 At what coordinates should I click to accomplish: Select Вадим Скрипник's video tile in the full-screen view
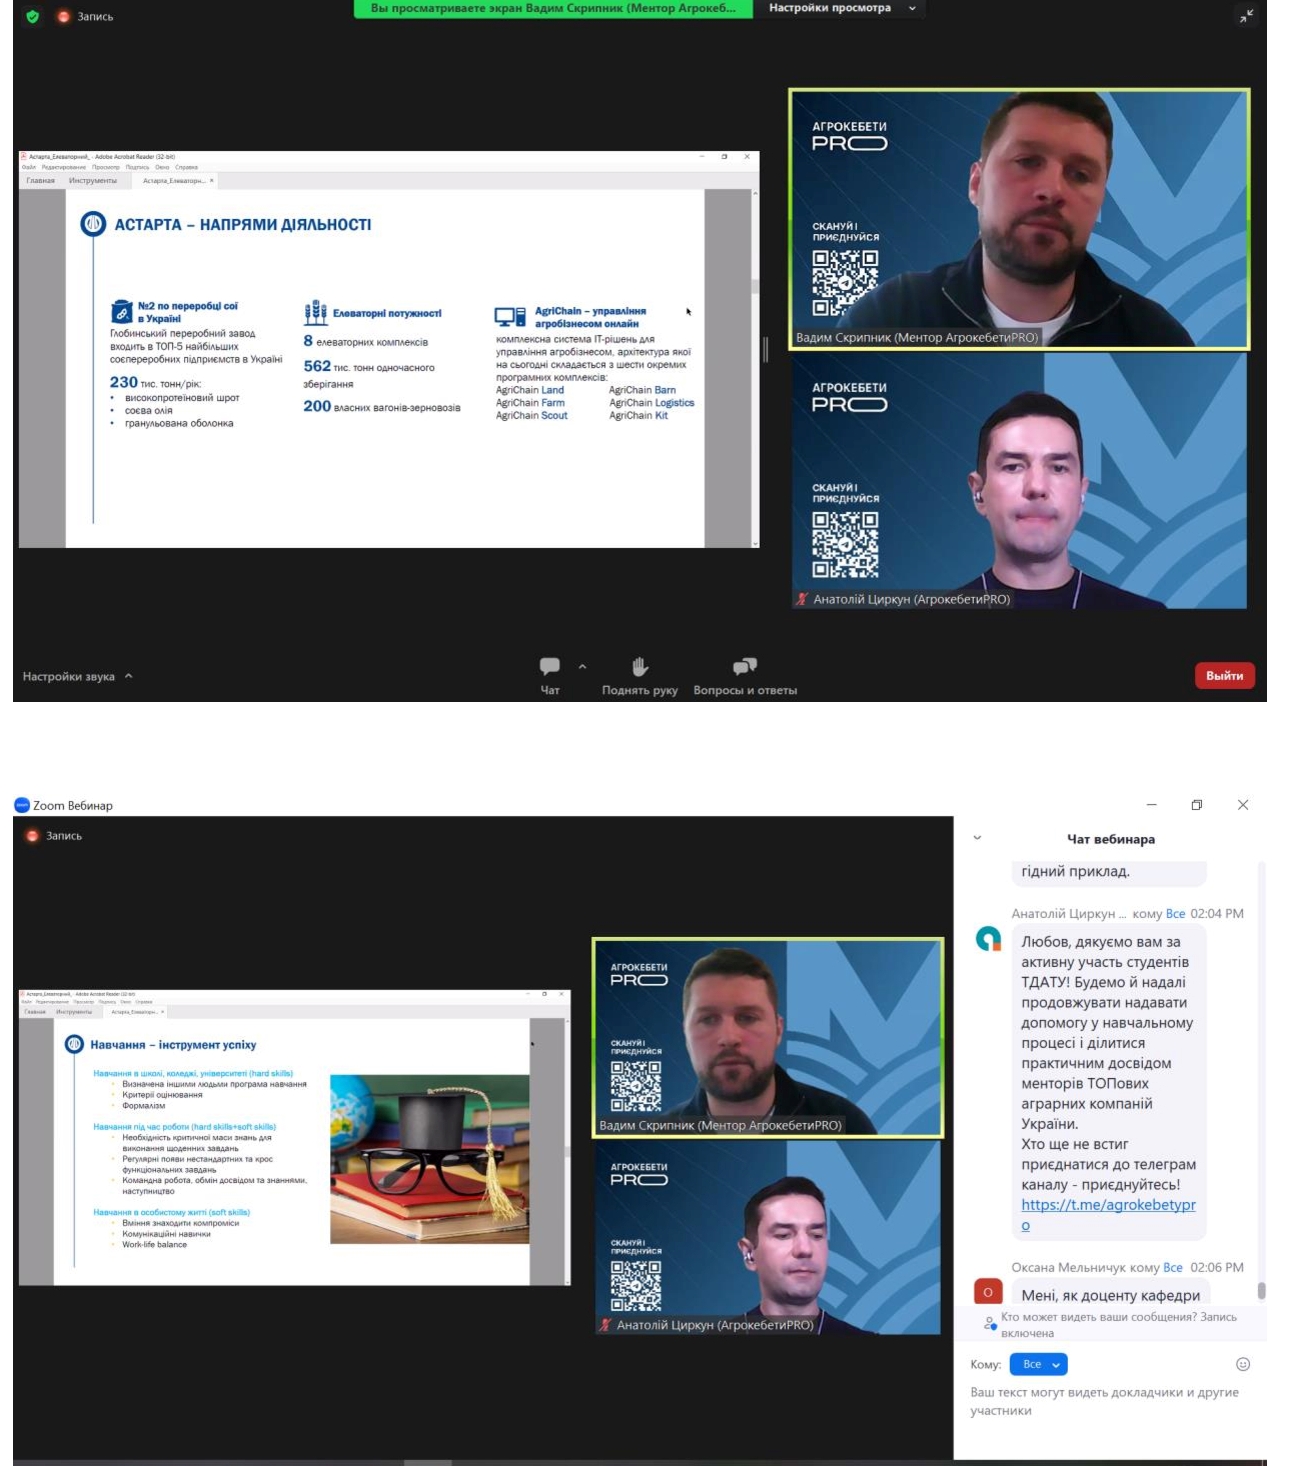[x=1019, y=219]
